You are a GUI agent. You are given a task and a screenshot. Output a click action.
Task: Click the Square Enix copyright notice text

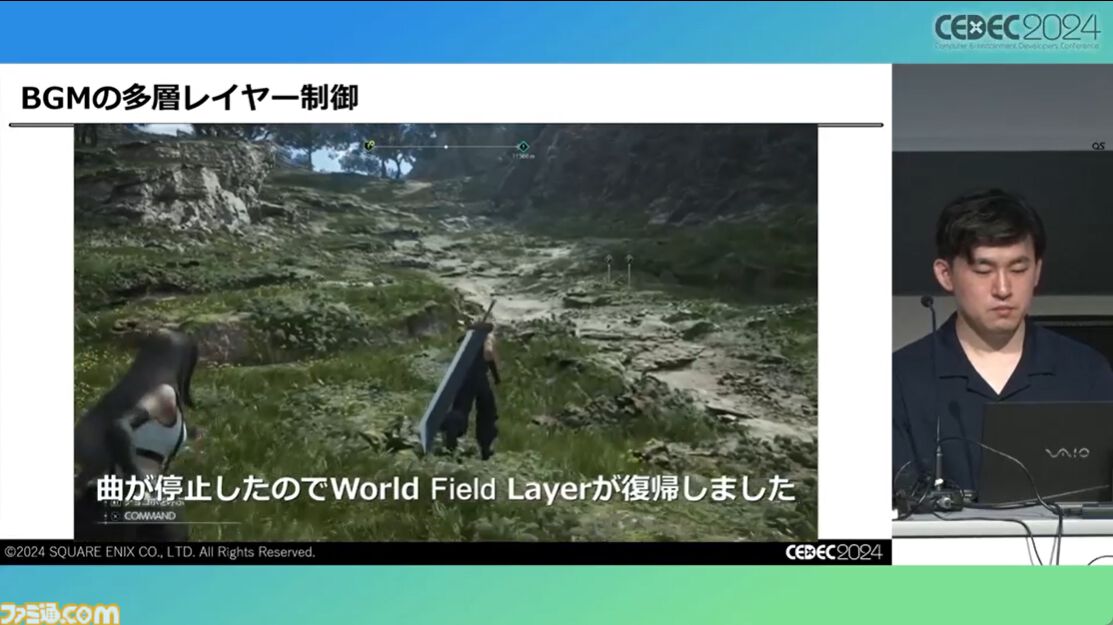click(x=160, y=552)
